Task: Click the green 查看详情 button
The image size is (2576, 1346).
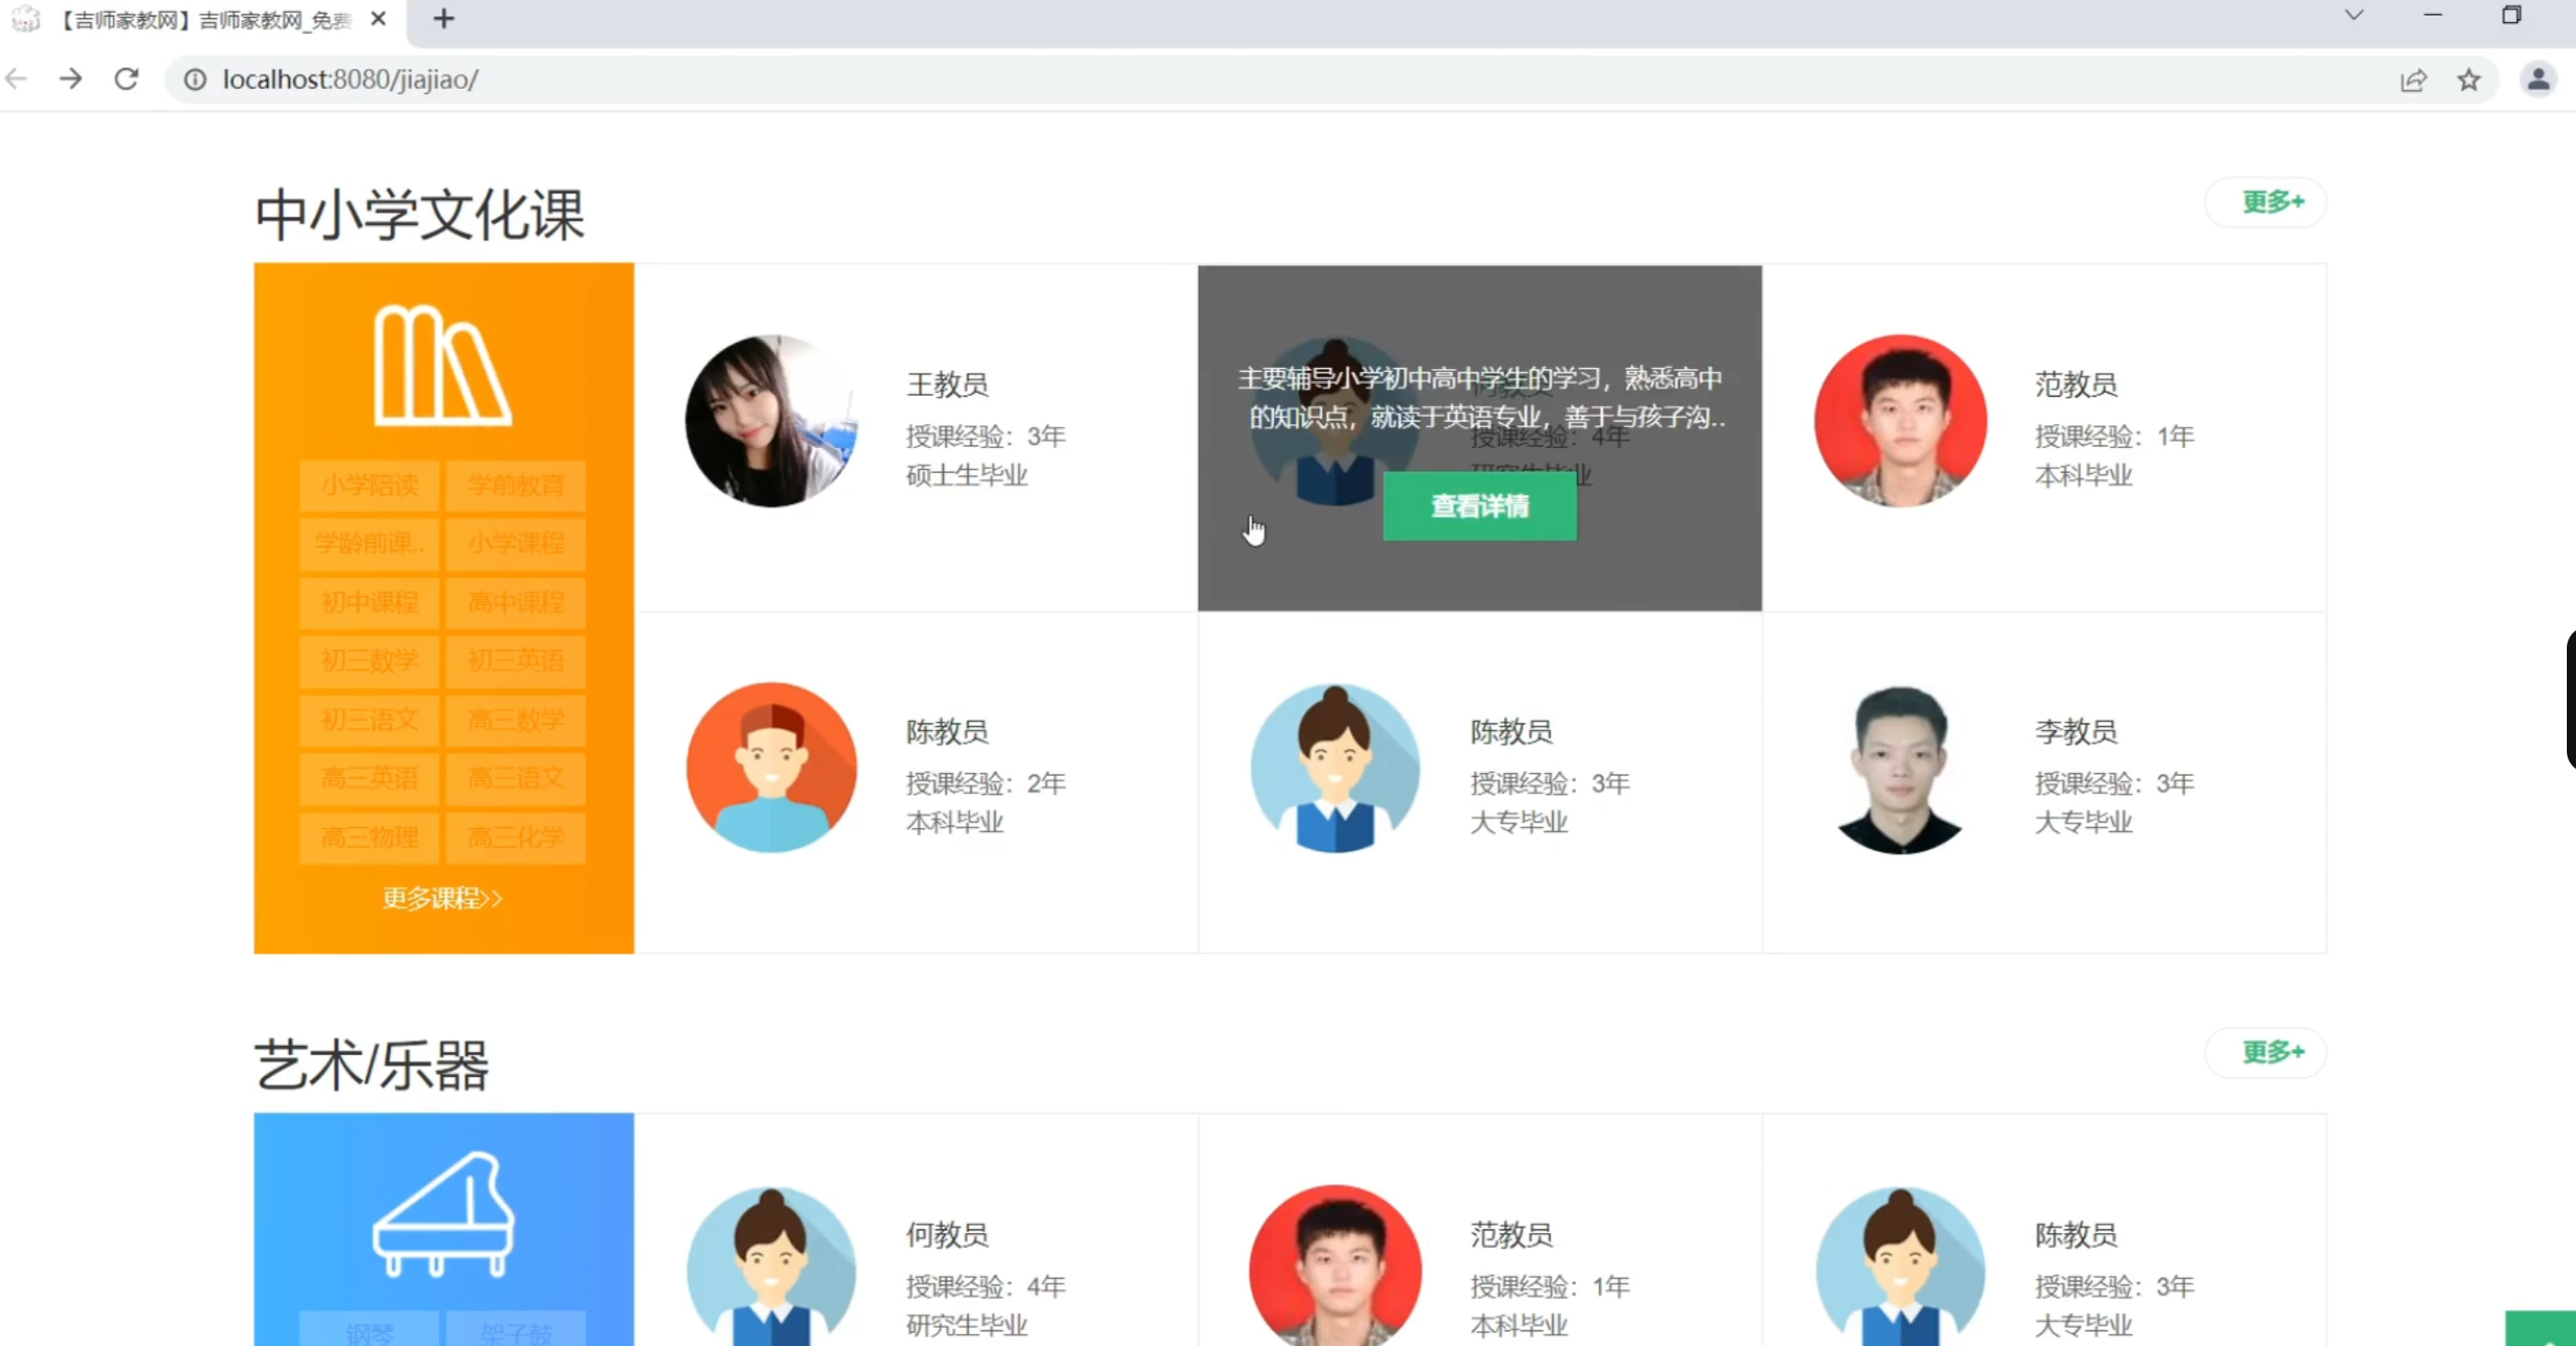Action: point(1479,507)
